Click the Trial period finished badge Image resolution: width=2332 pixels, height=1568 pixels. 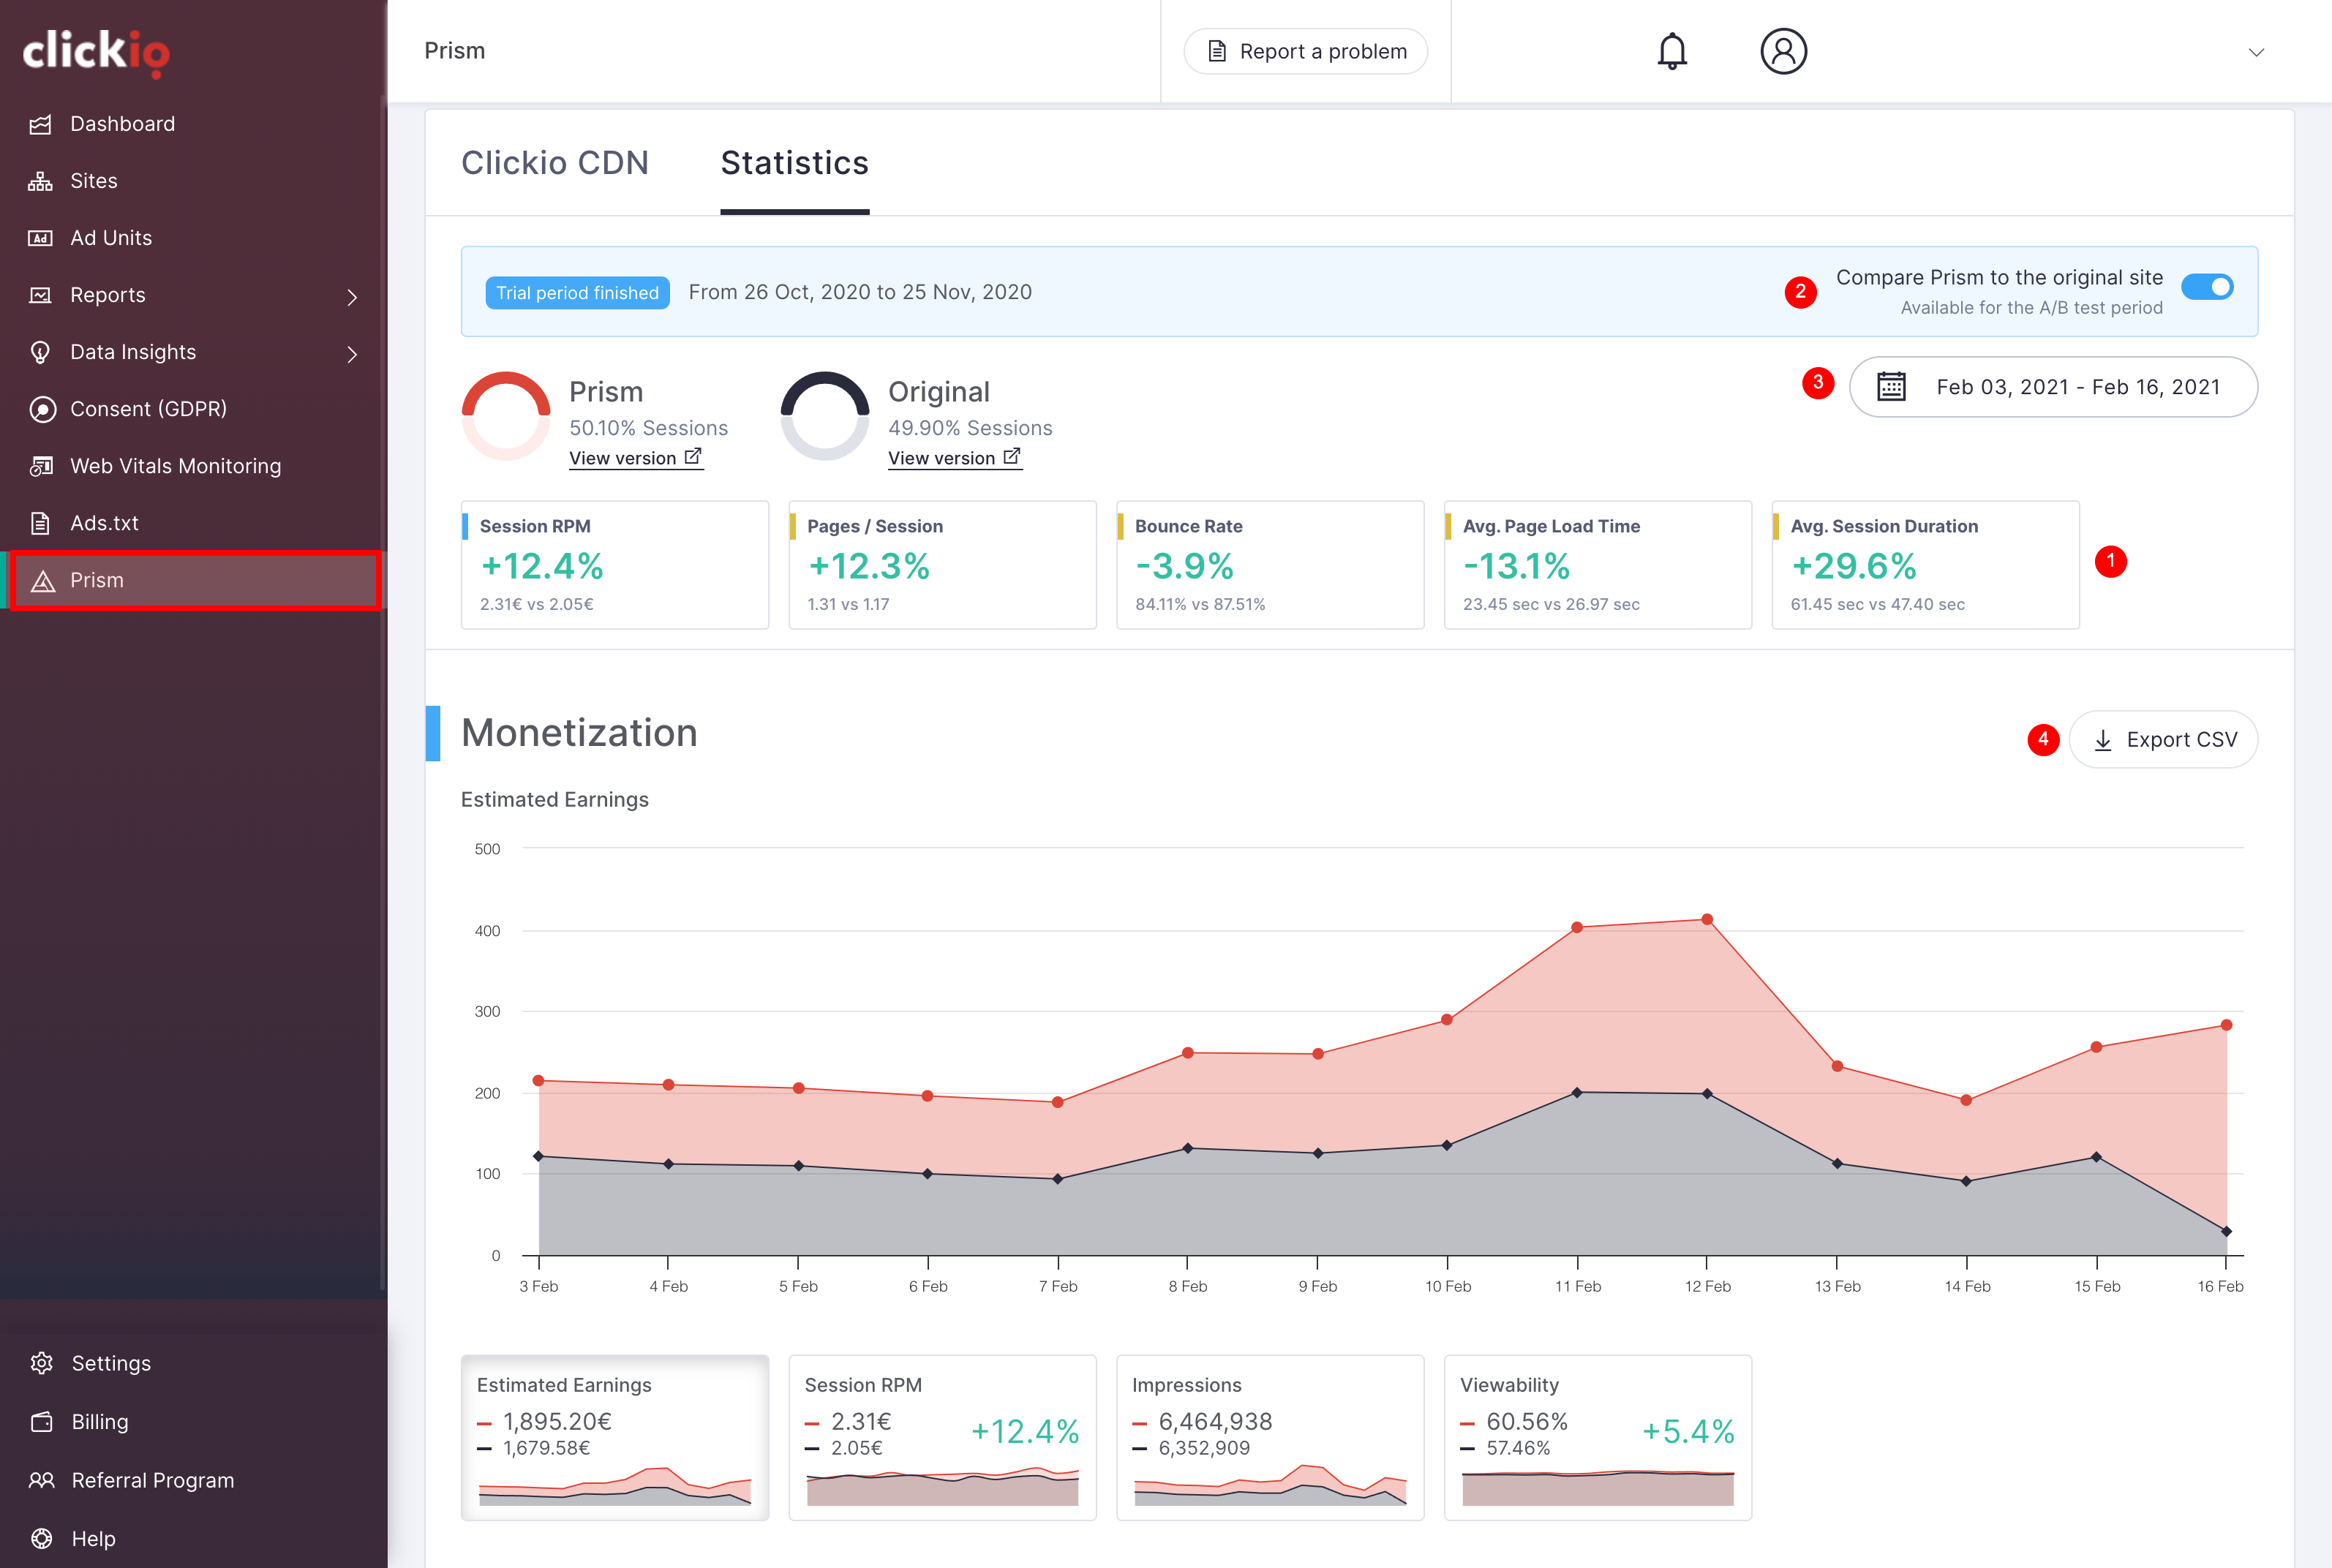coord(577,292)
